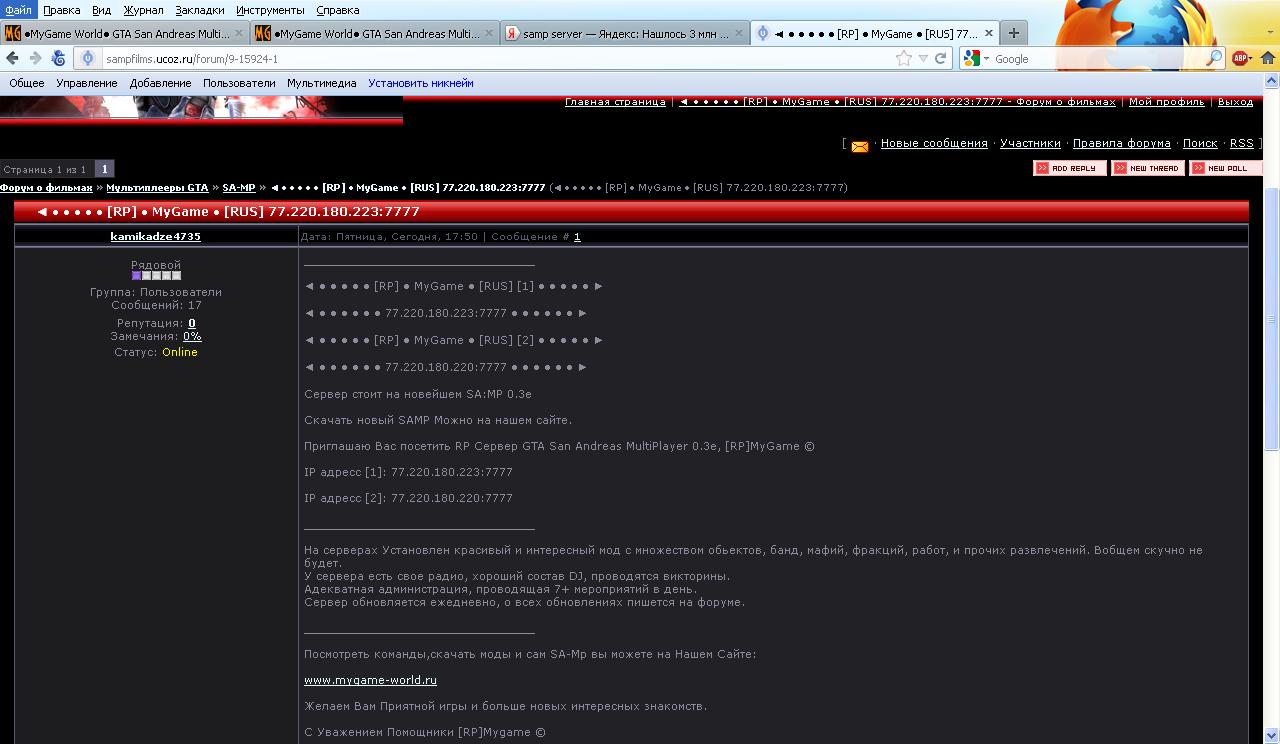Viewport: 1280px width, 744px height.
Task: Click the Замечания 0% link
Action: pos(192,337)
